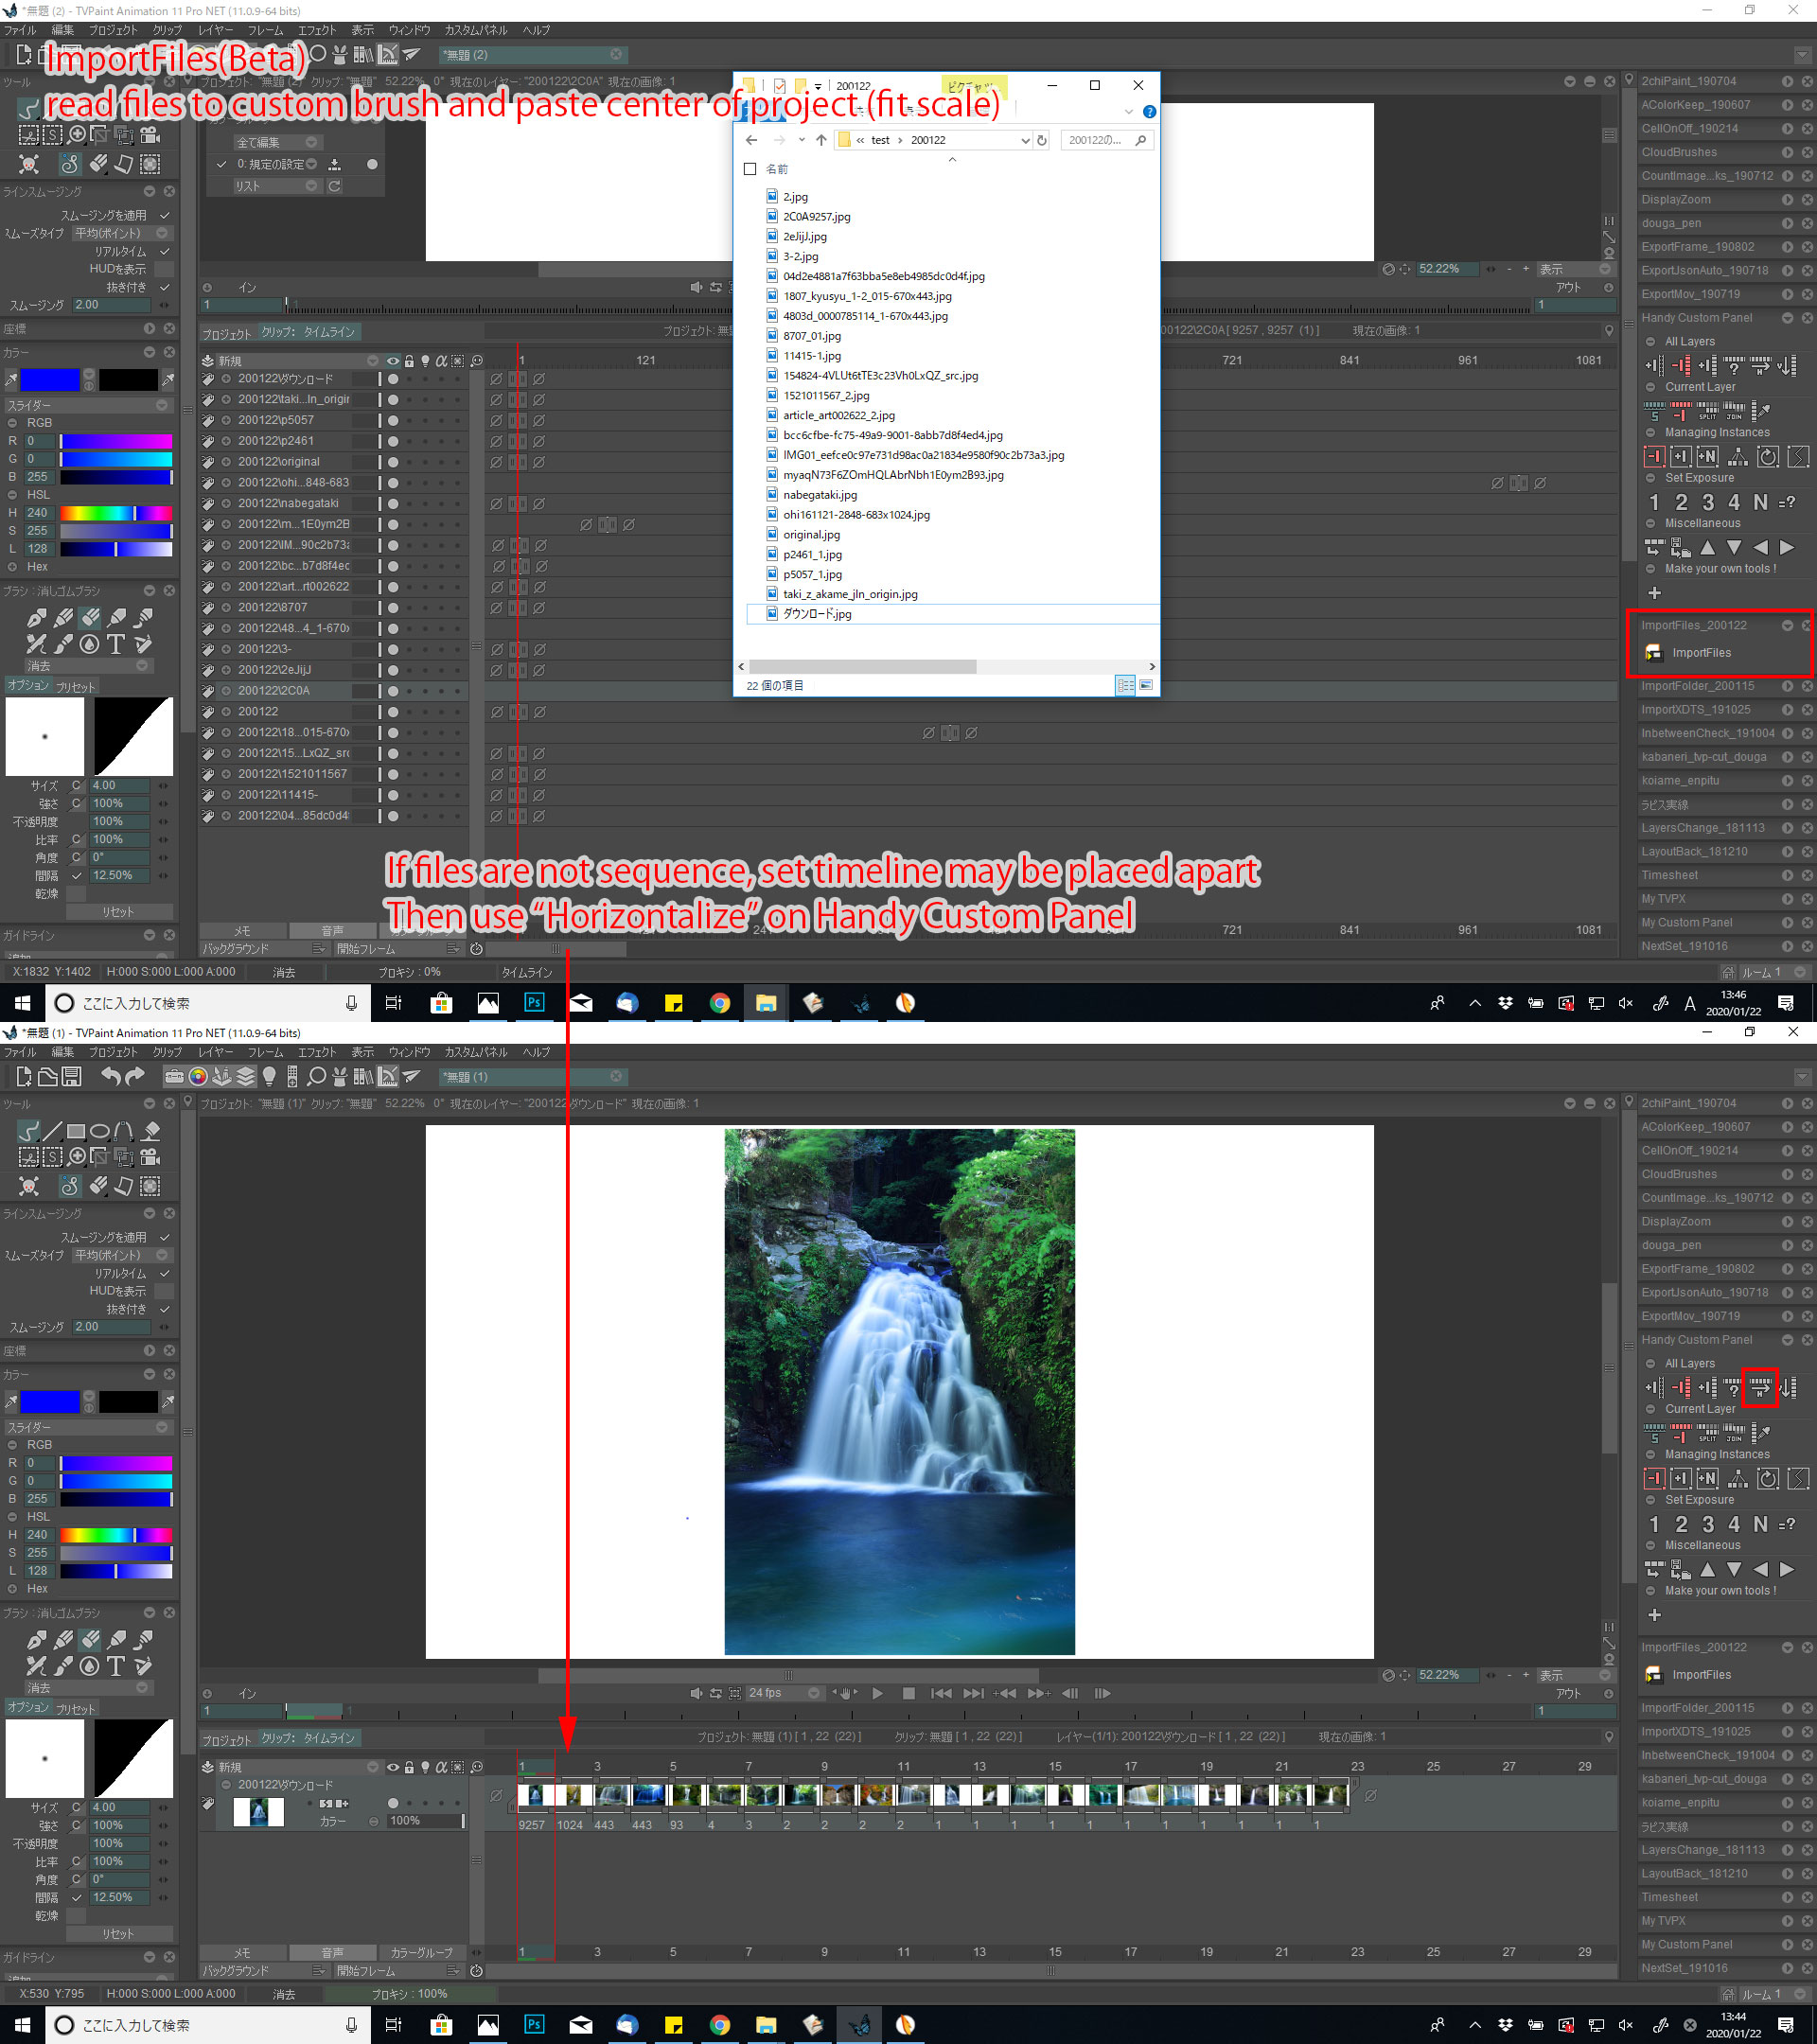Toggle HUDを表示 checkbox in bottom window

point(165,1291)
